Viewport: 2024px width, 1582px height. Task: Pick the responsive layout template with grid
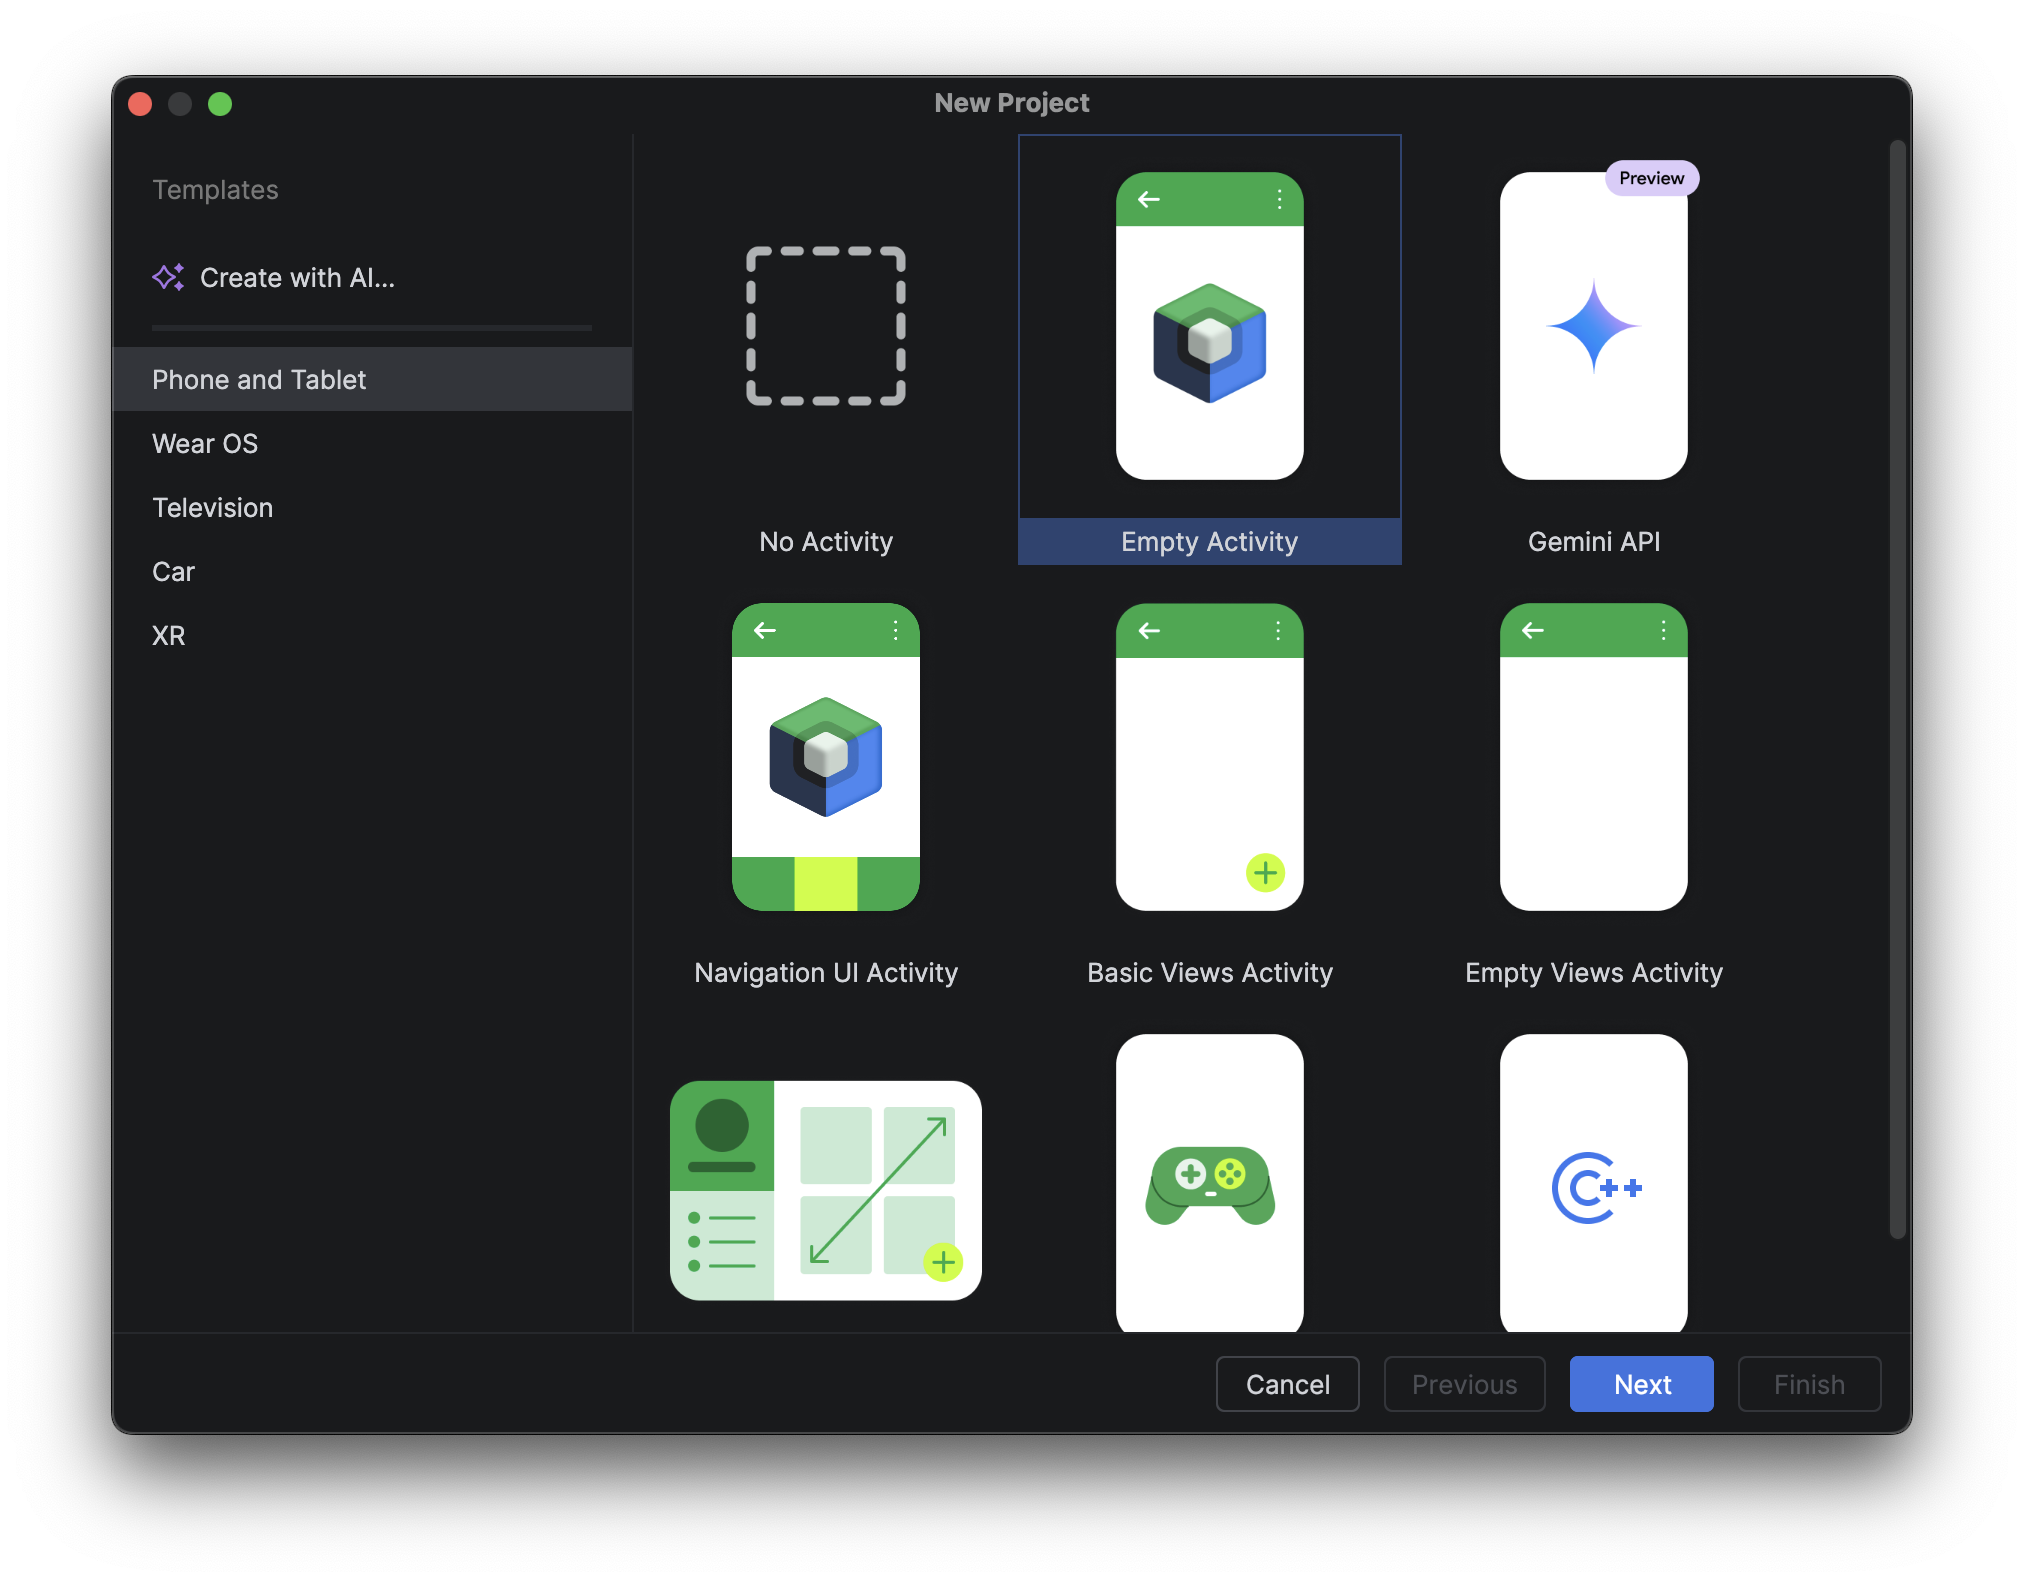pos(825,1190)
